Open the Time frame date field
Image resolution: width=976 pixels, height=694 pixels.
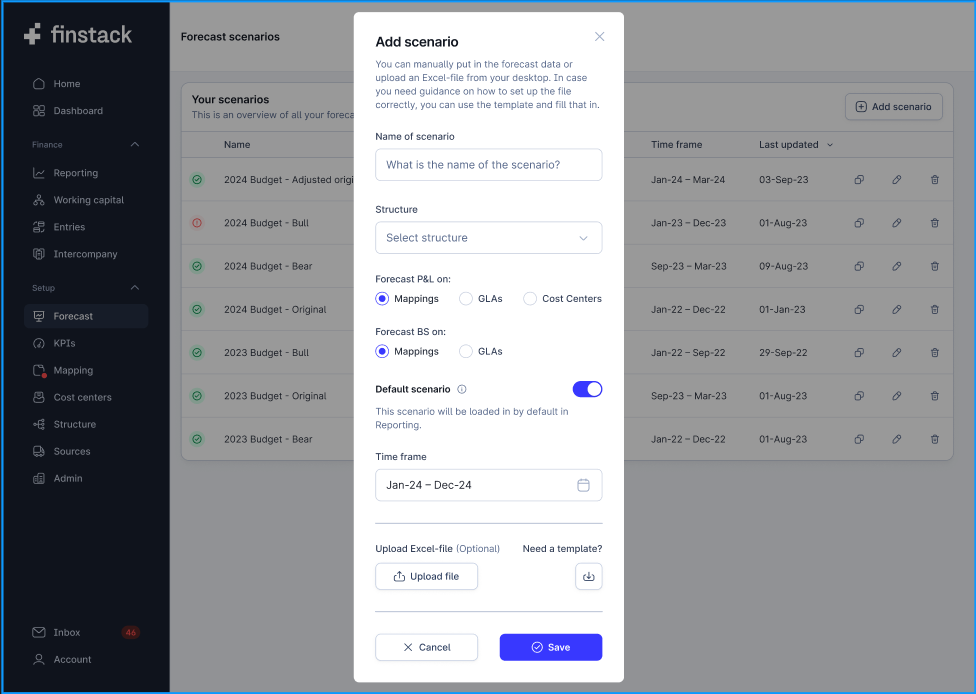click(489, 485)
